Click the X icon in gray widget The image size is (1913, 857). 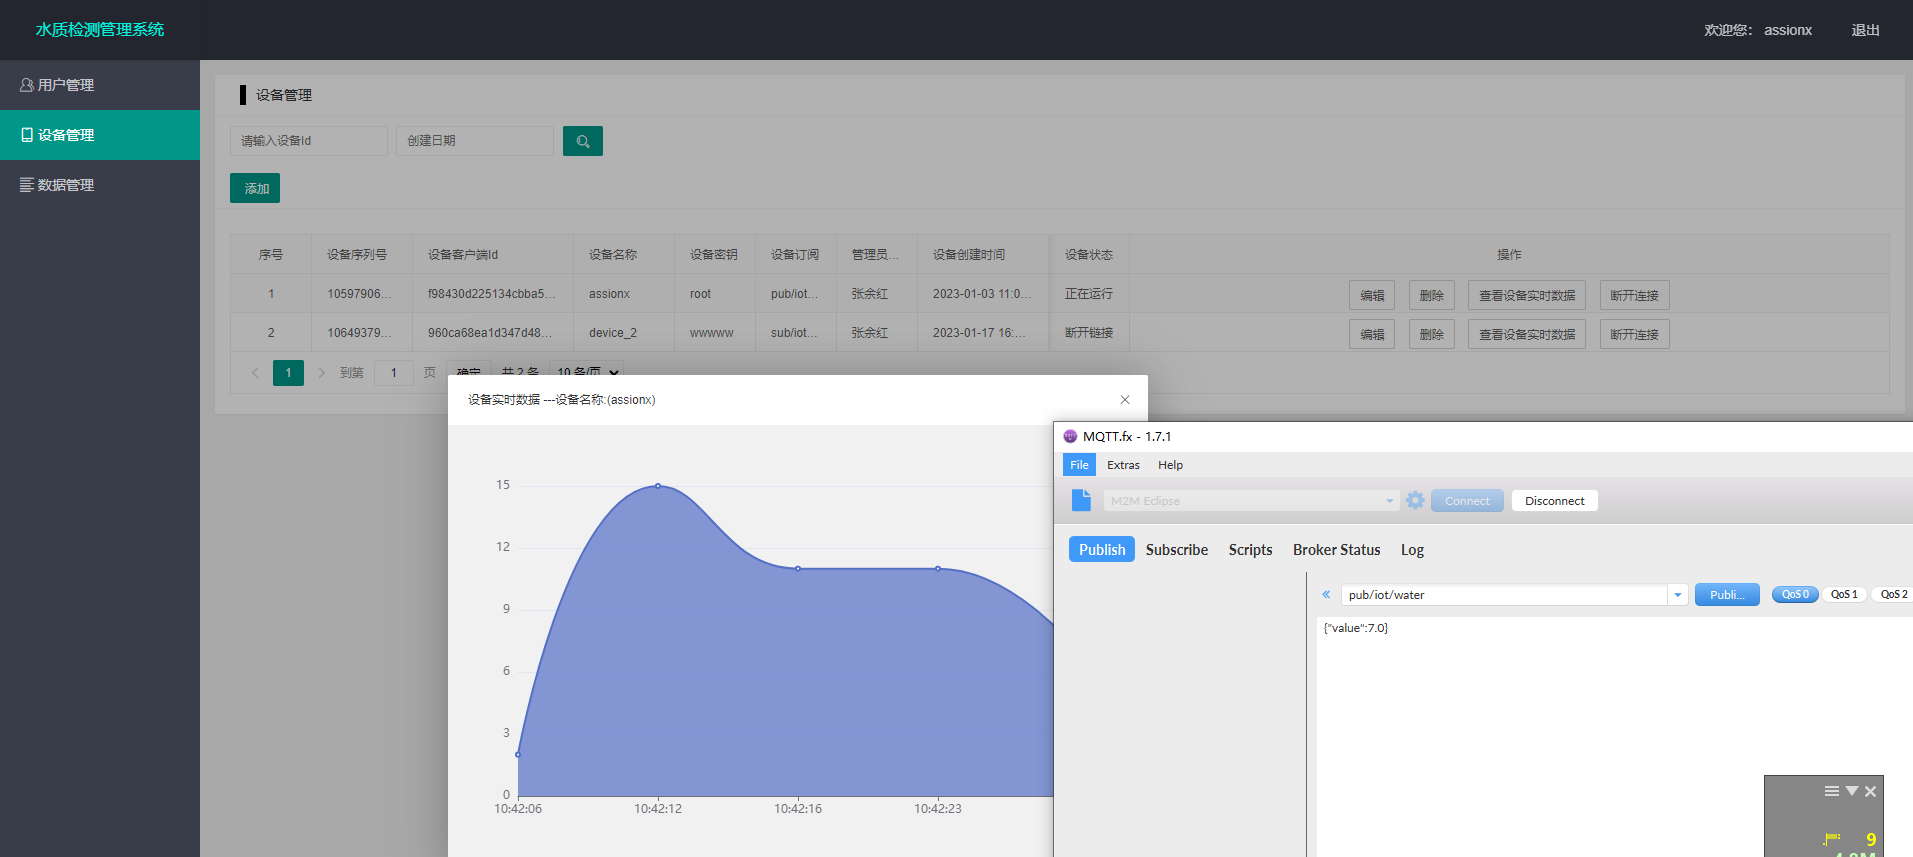tap(1871, 791)
